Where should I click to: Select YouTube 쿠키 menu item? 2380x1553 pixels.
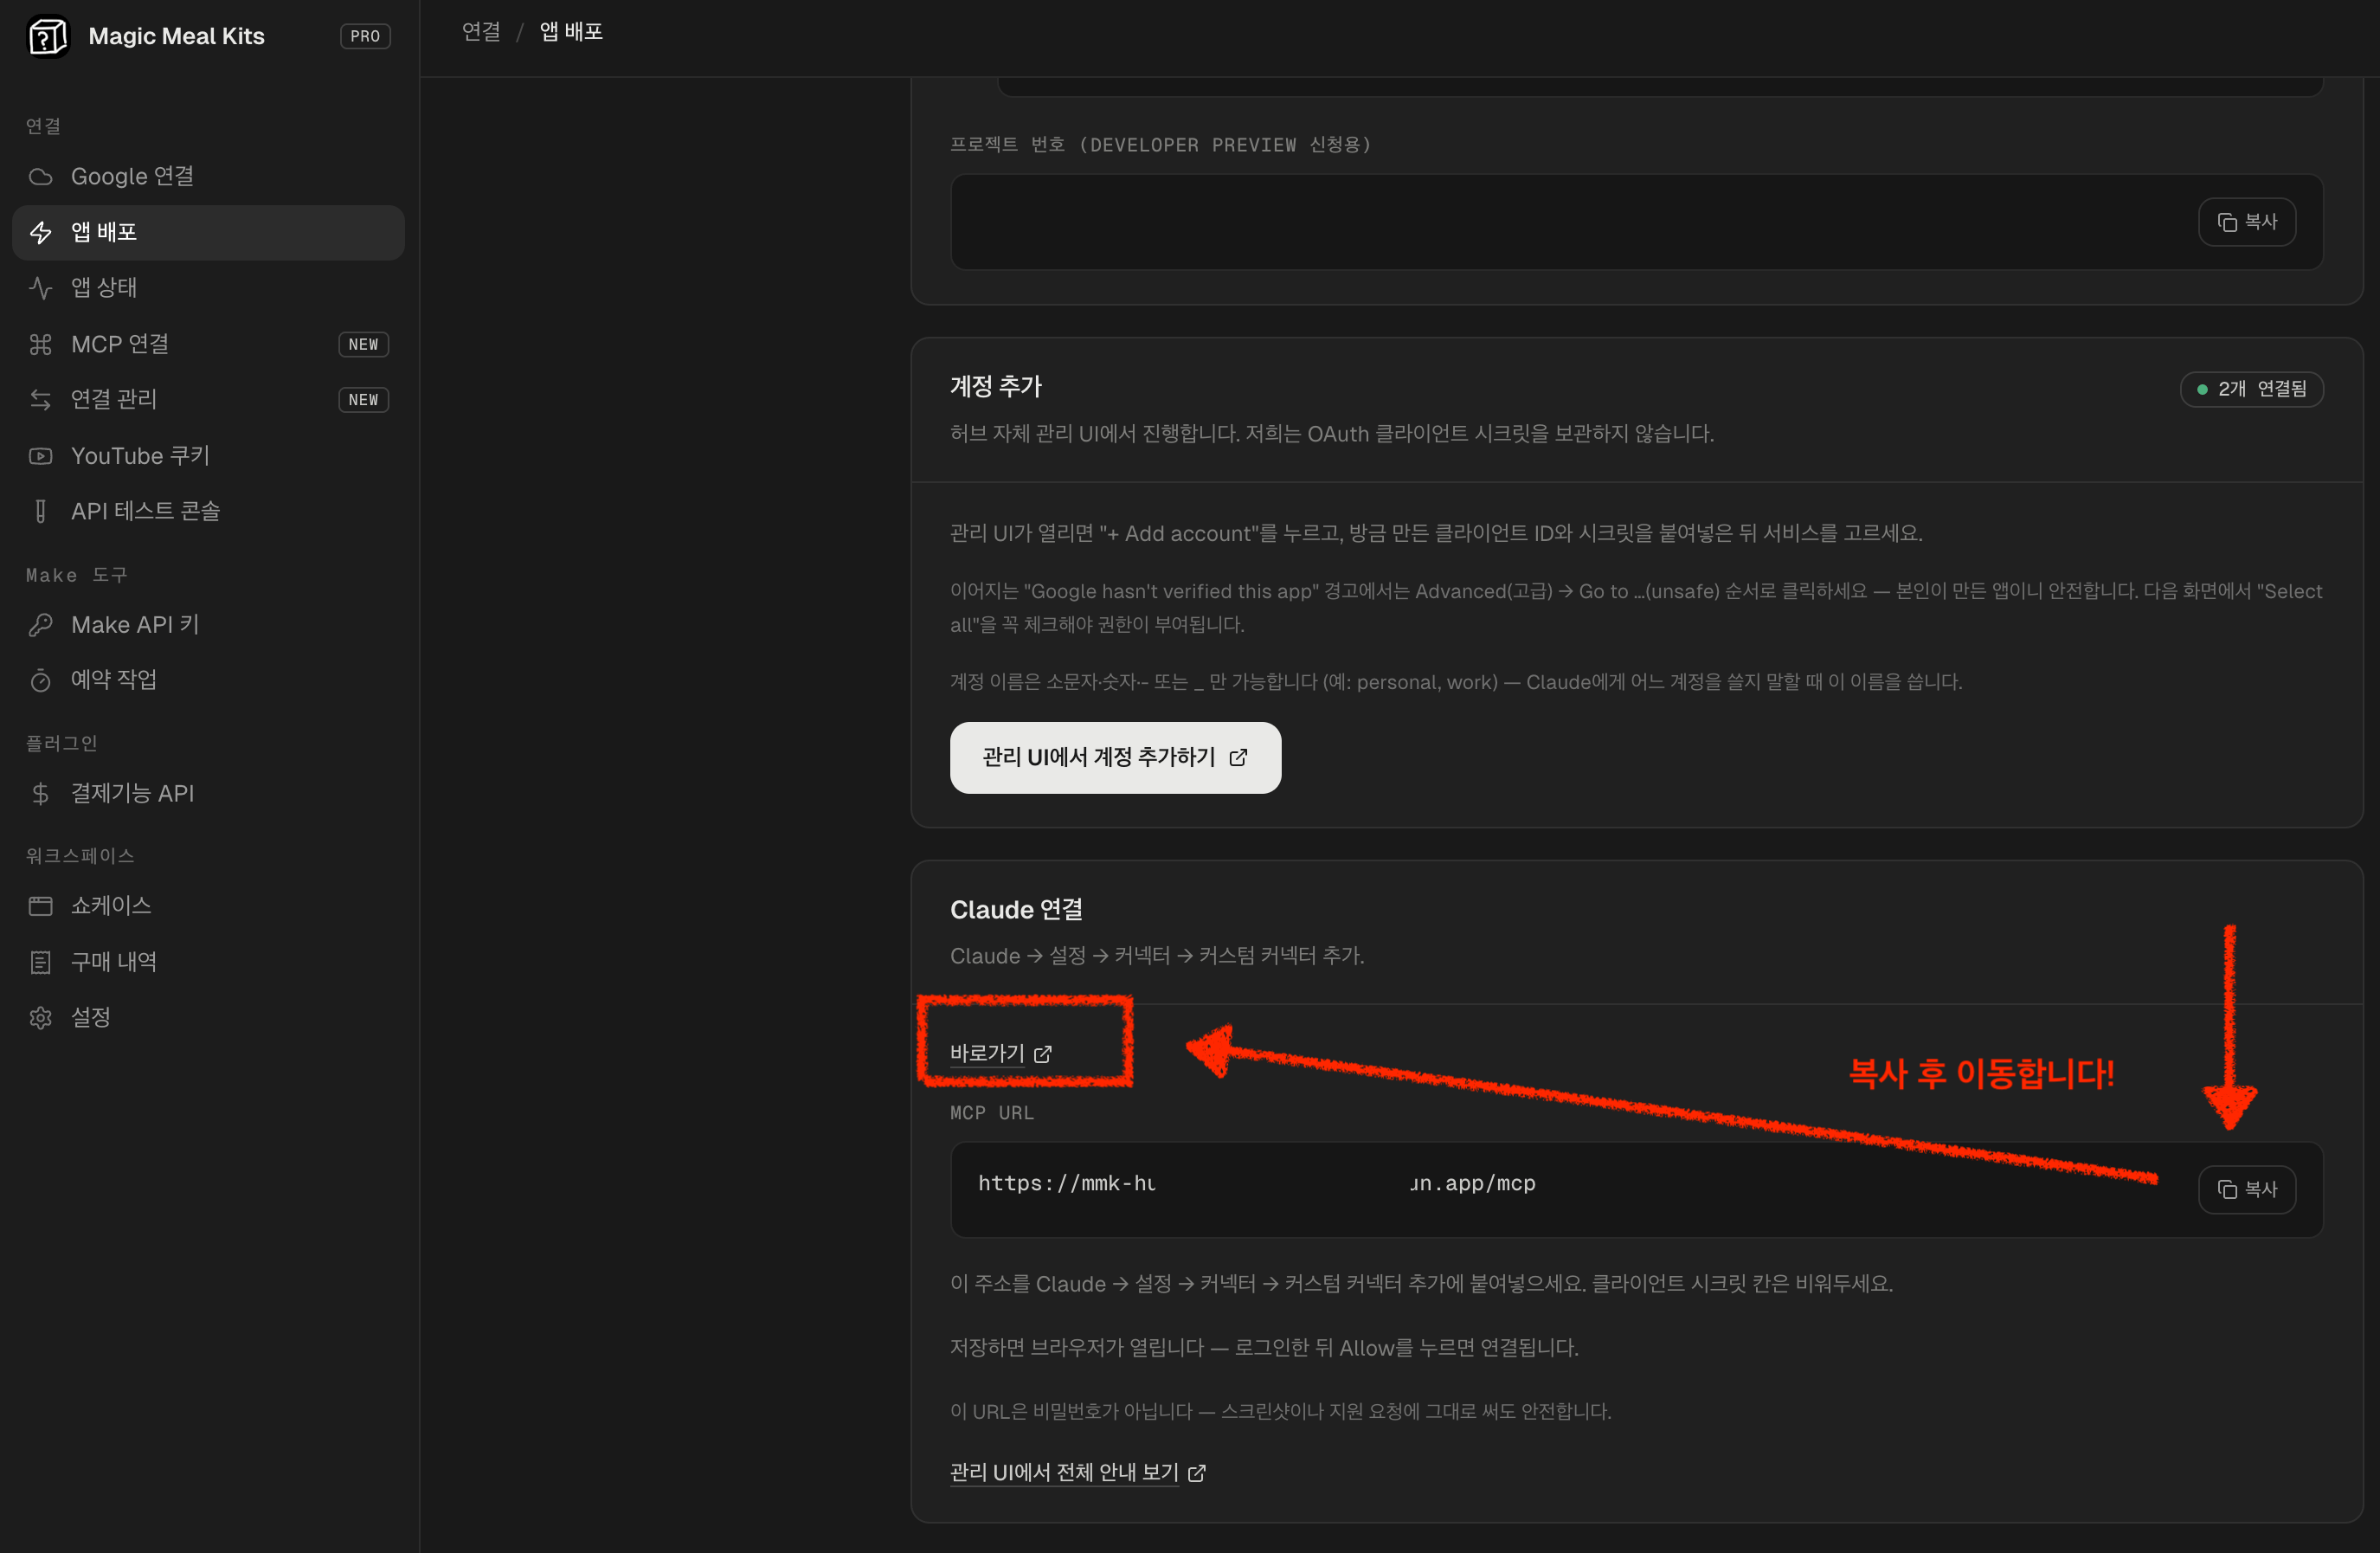tap(208, 456)
